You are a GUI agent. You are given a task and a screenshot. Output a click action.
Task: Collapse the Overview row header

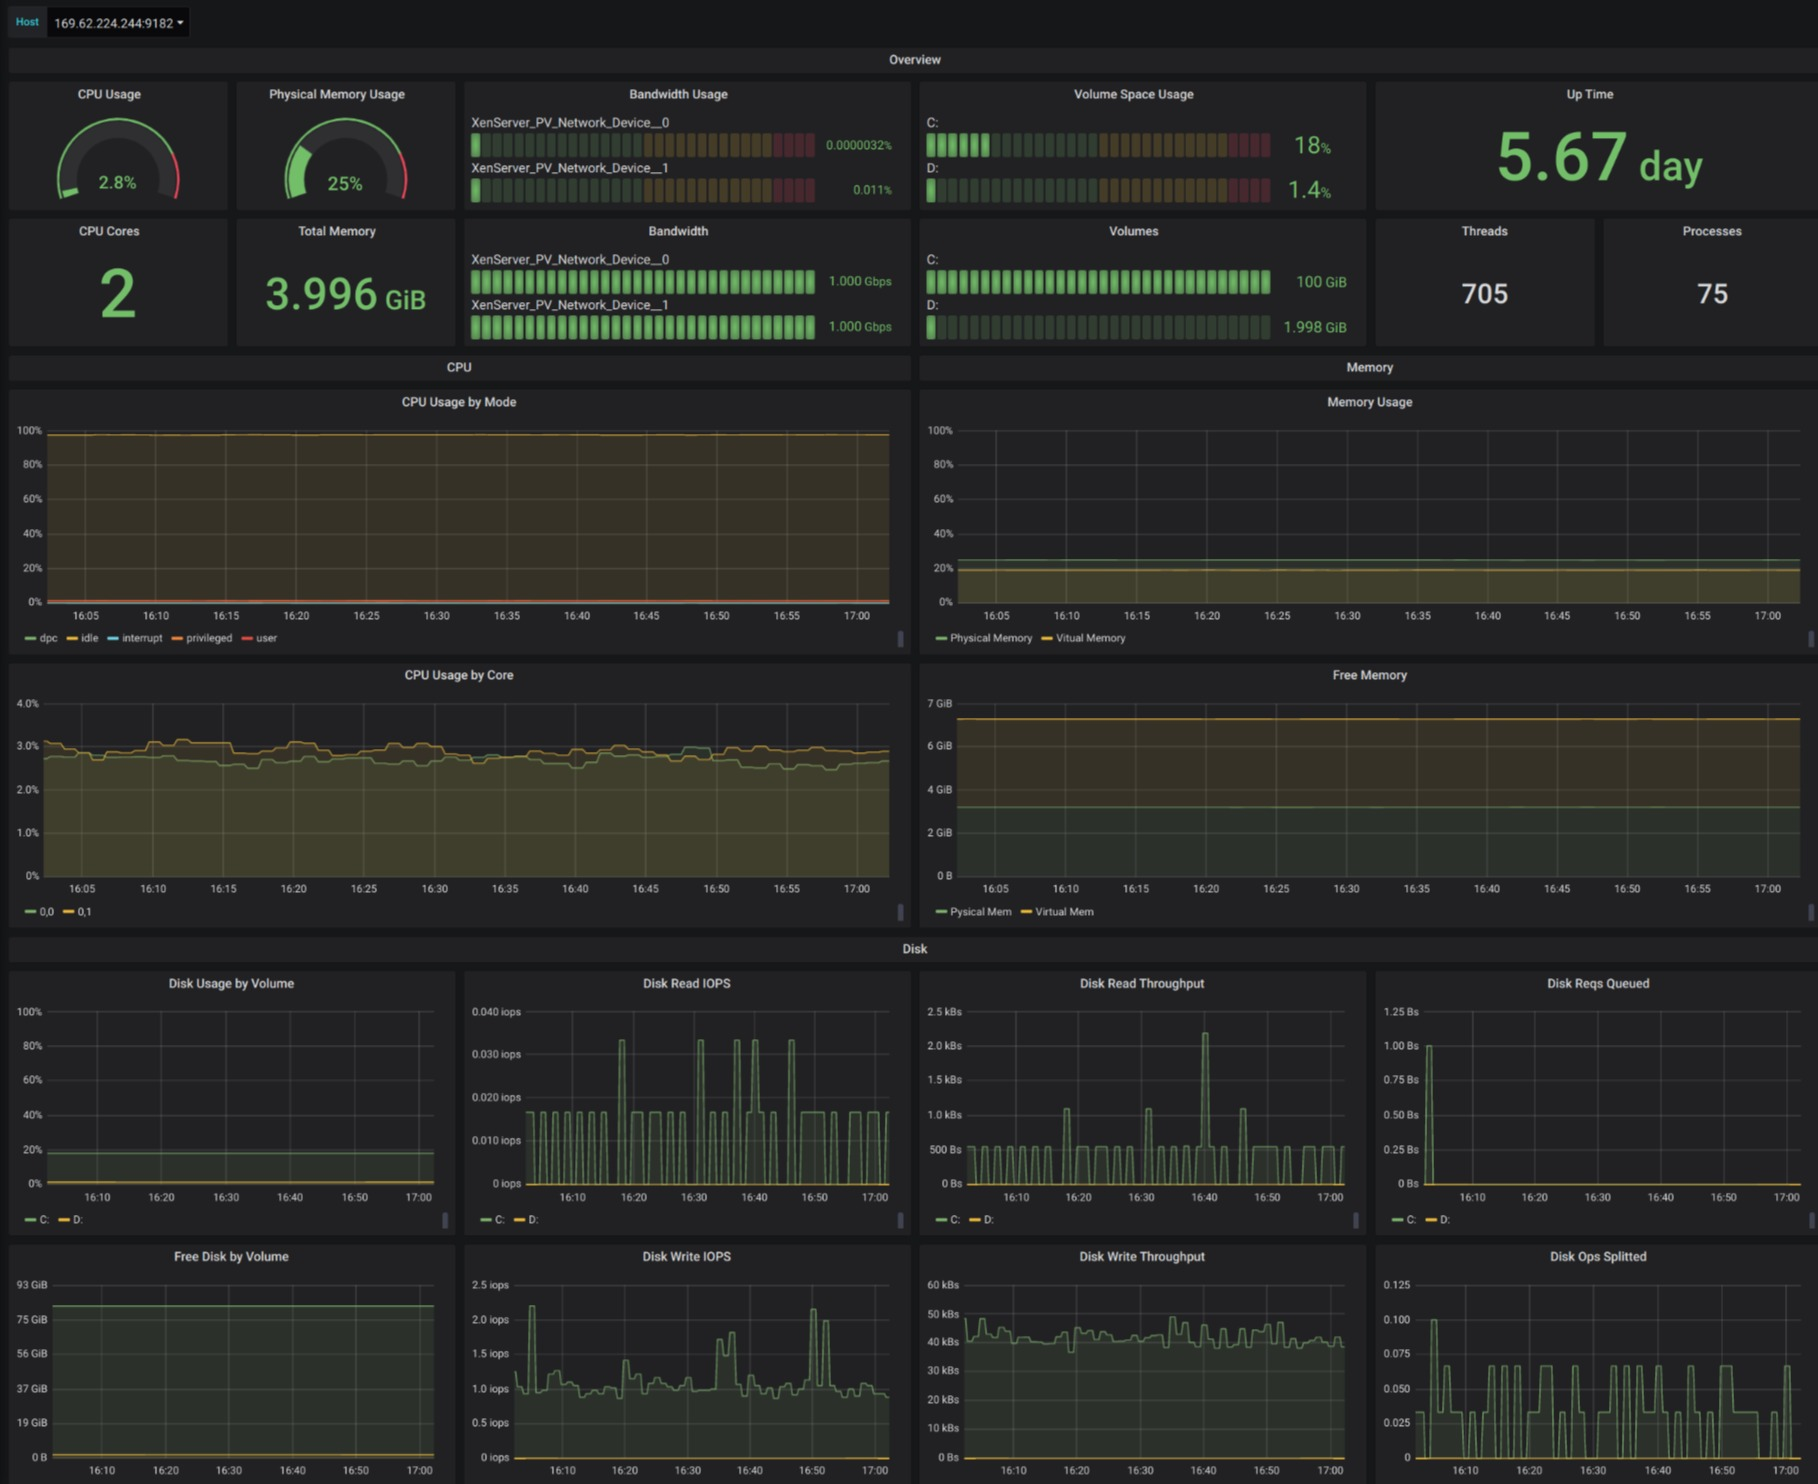[x=914, y=60]
